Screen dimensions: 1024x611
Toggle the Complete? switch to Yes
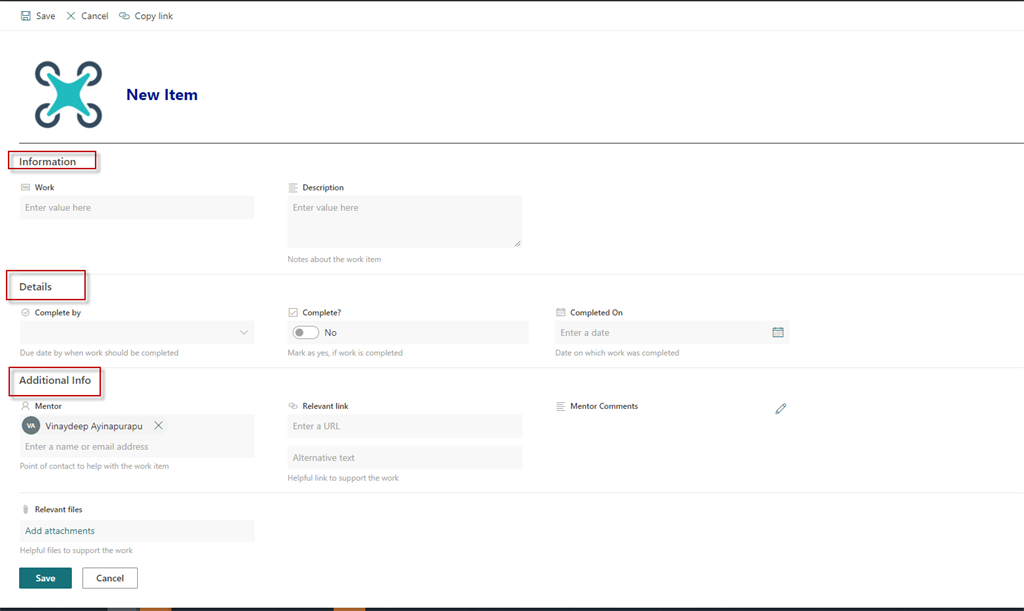point(305,331)
